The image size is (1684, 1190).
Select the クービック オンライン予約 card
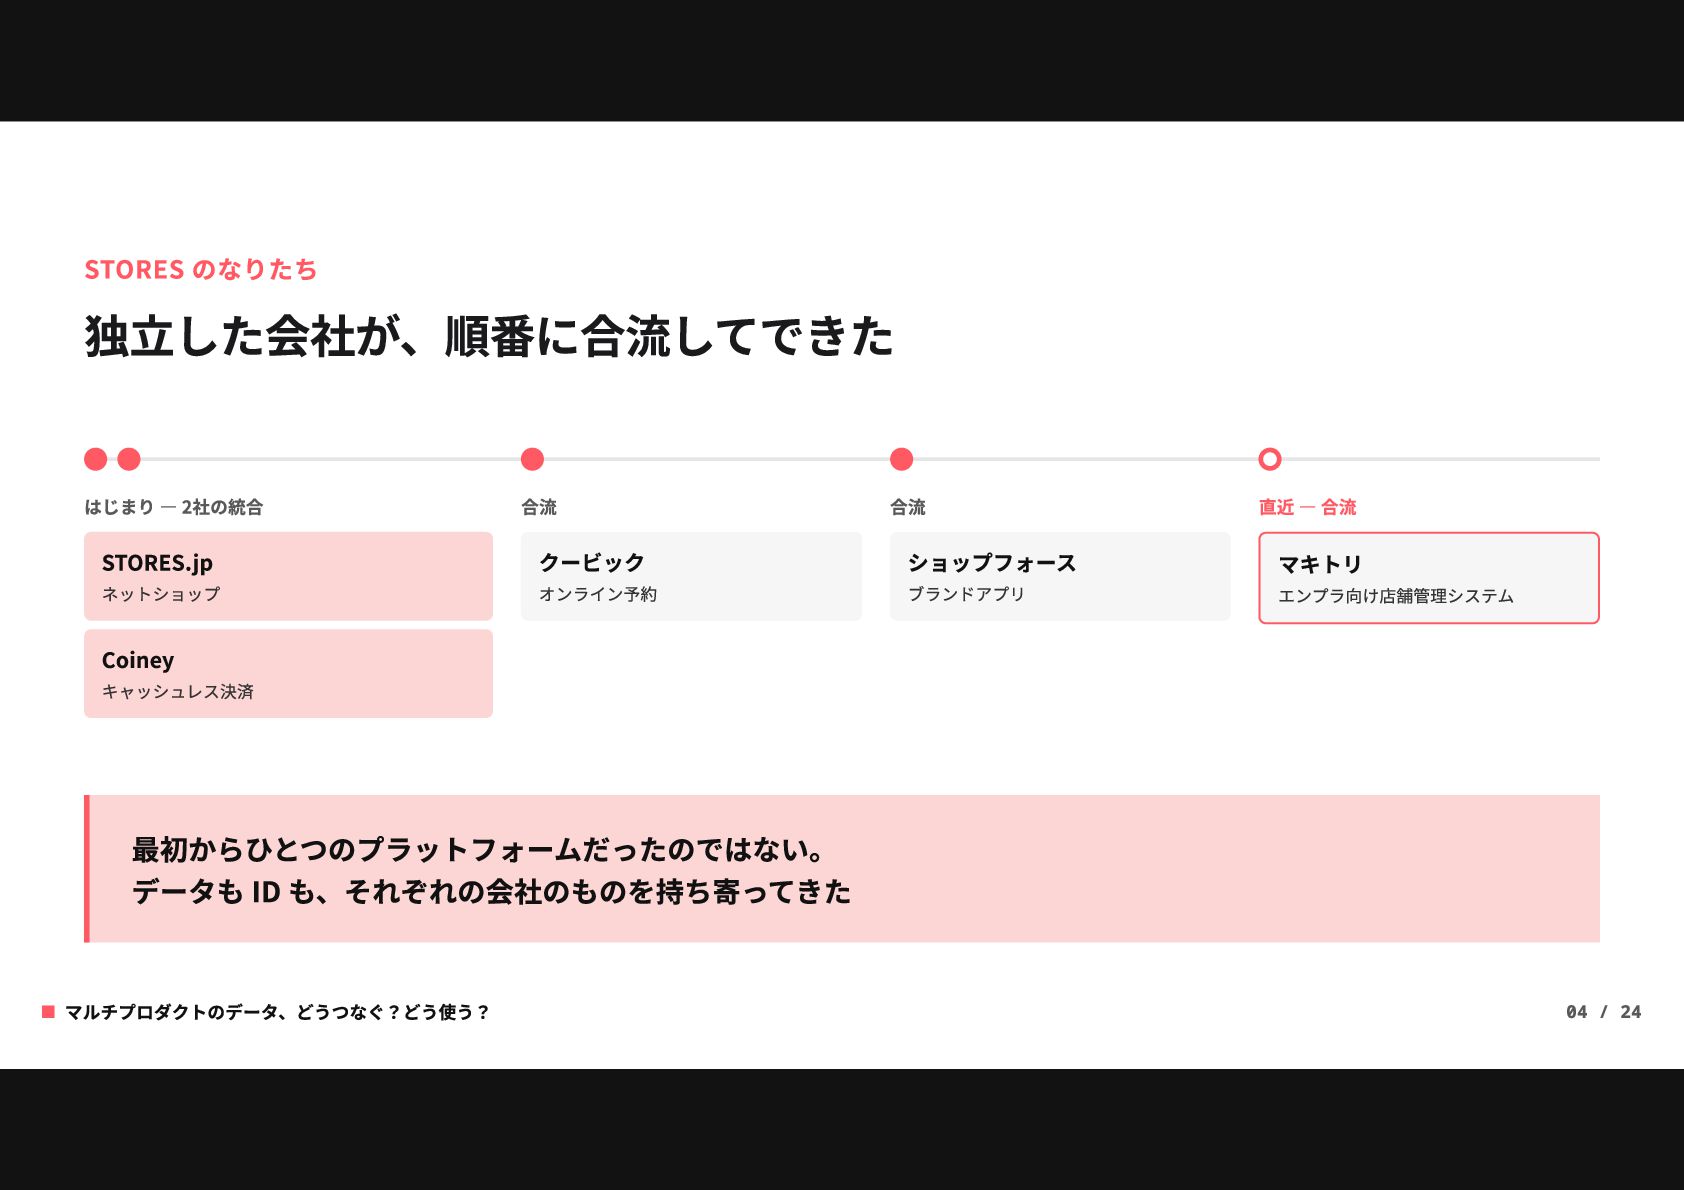click(691, 576)
